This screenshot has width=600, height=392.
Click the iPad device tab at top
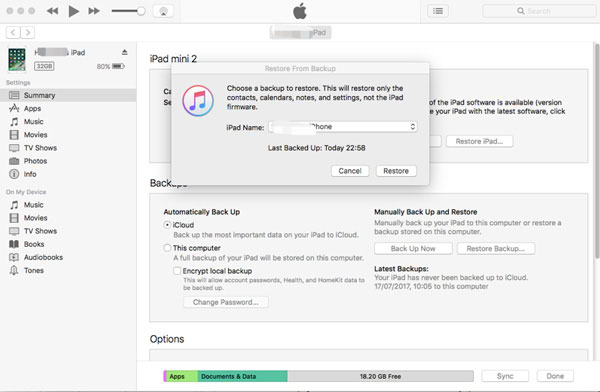(300, 33)
